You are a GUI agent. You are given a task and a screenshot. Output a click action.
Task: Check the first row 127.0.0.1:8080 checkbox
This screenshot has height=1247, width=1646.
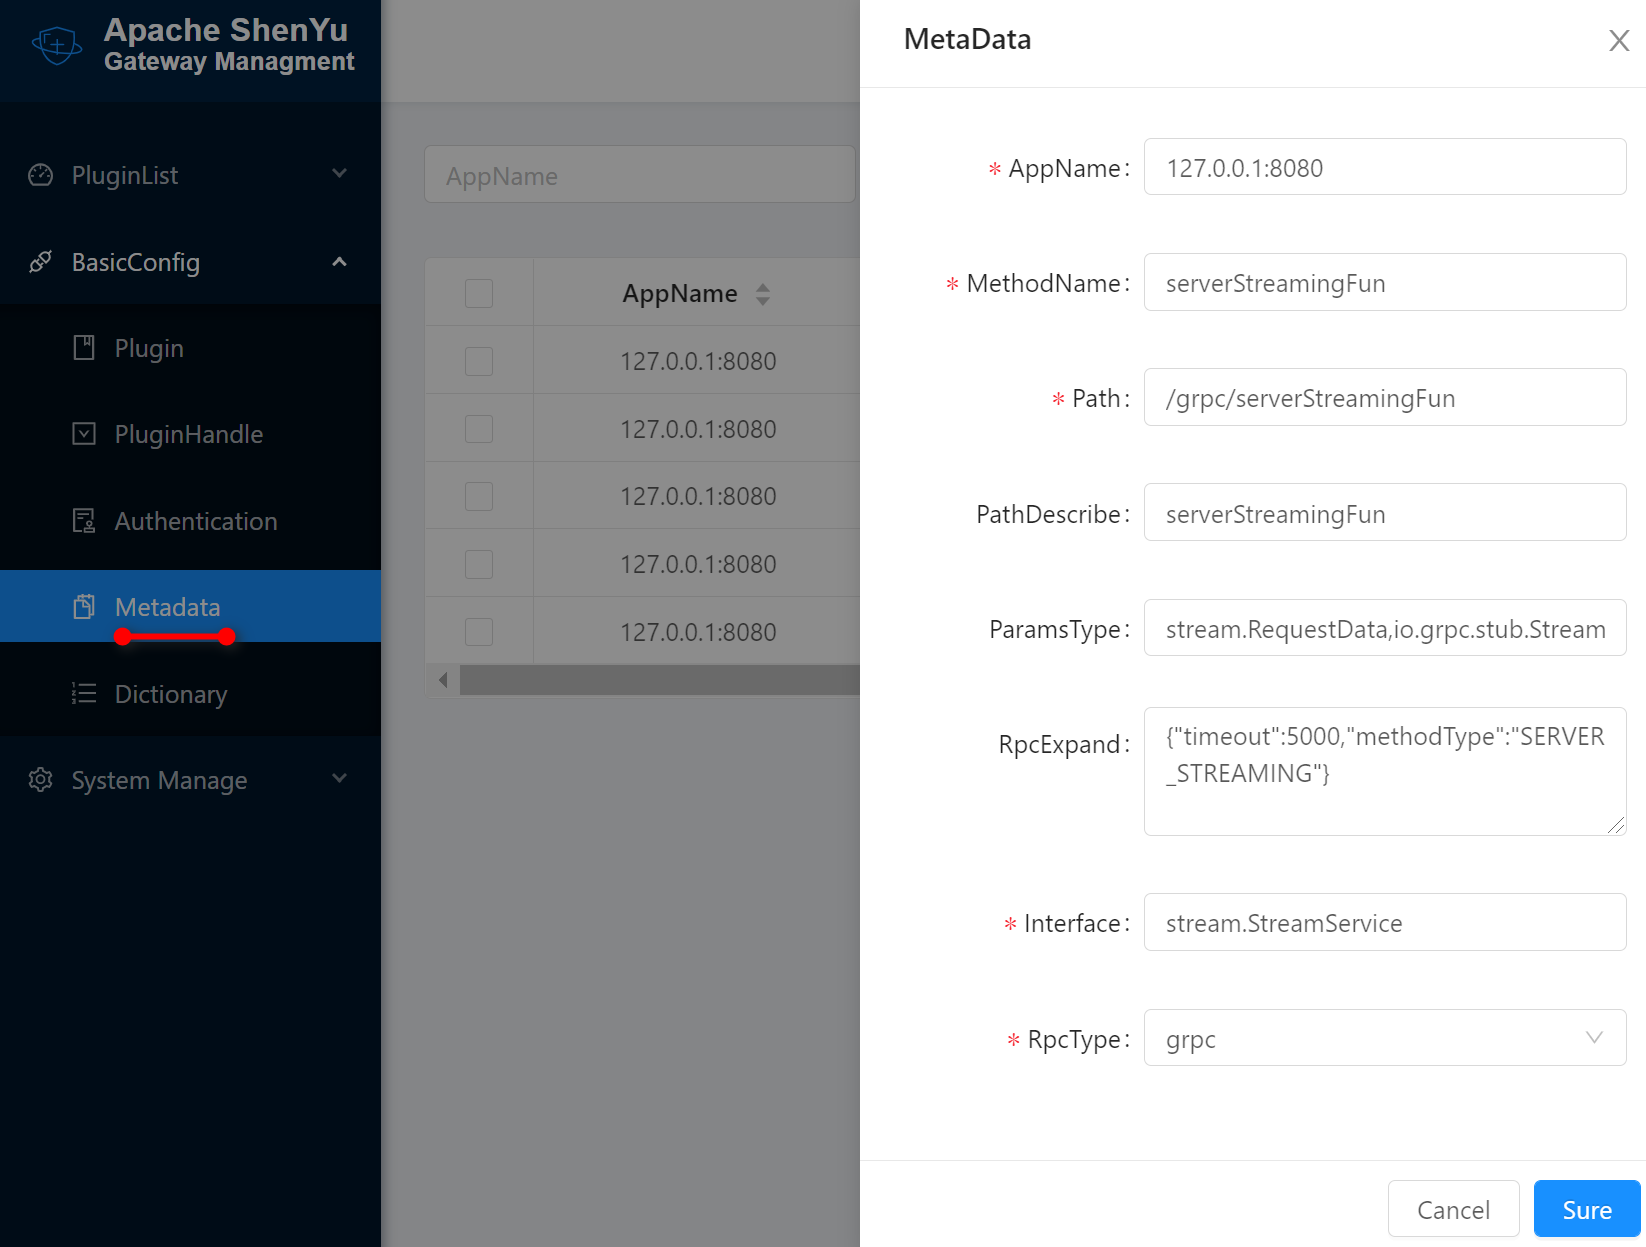click(x=479, y=361)
